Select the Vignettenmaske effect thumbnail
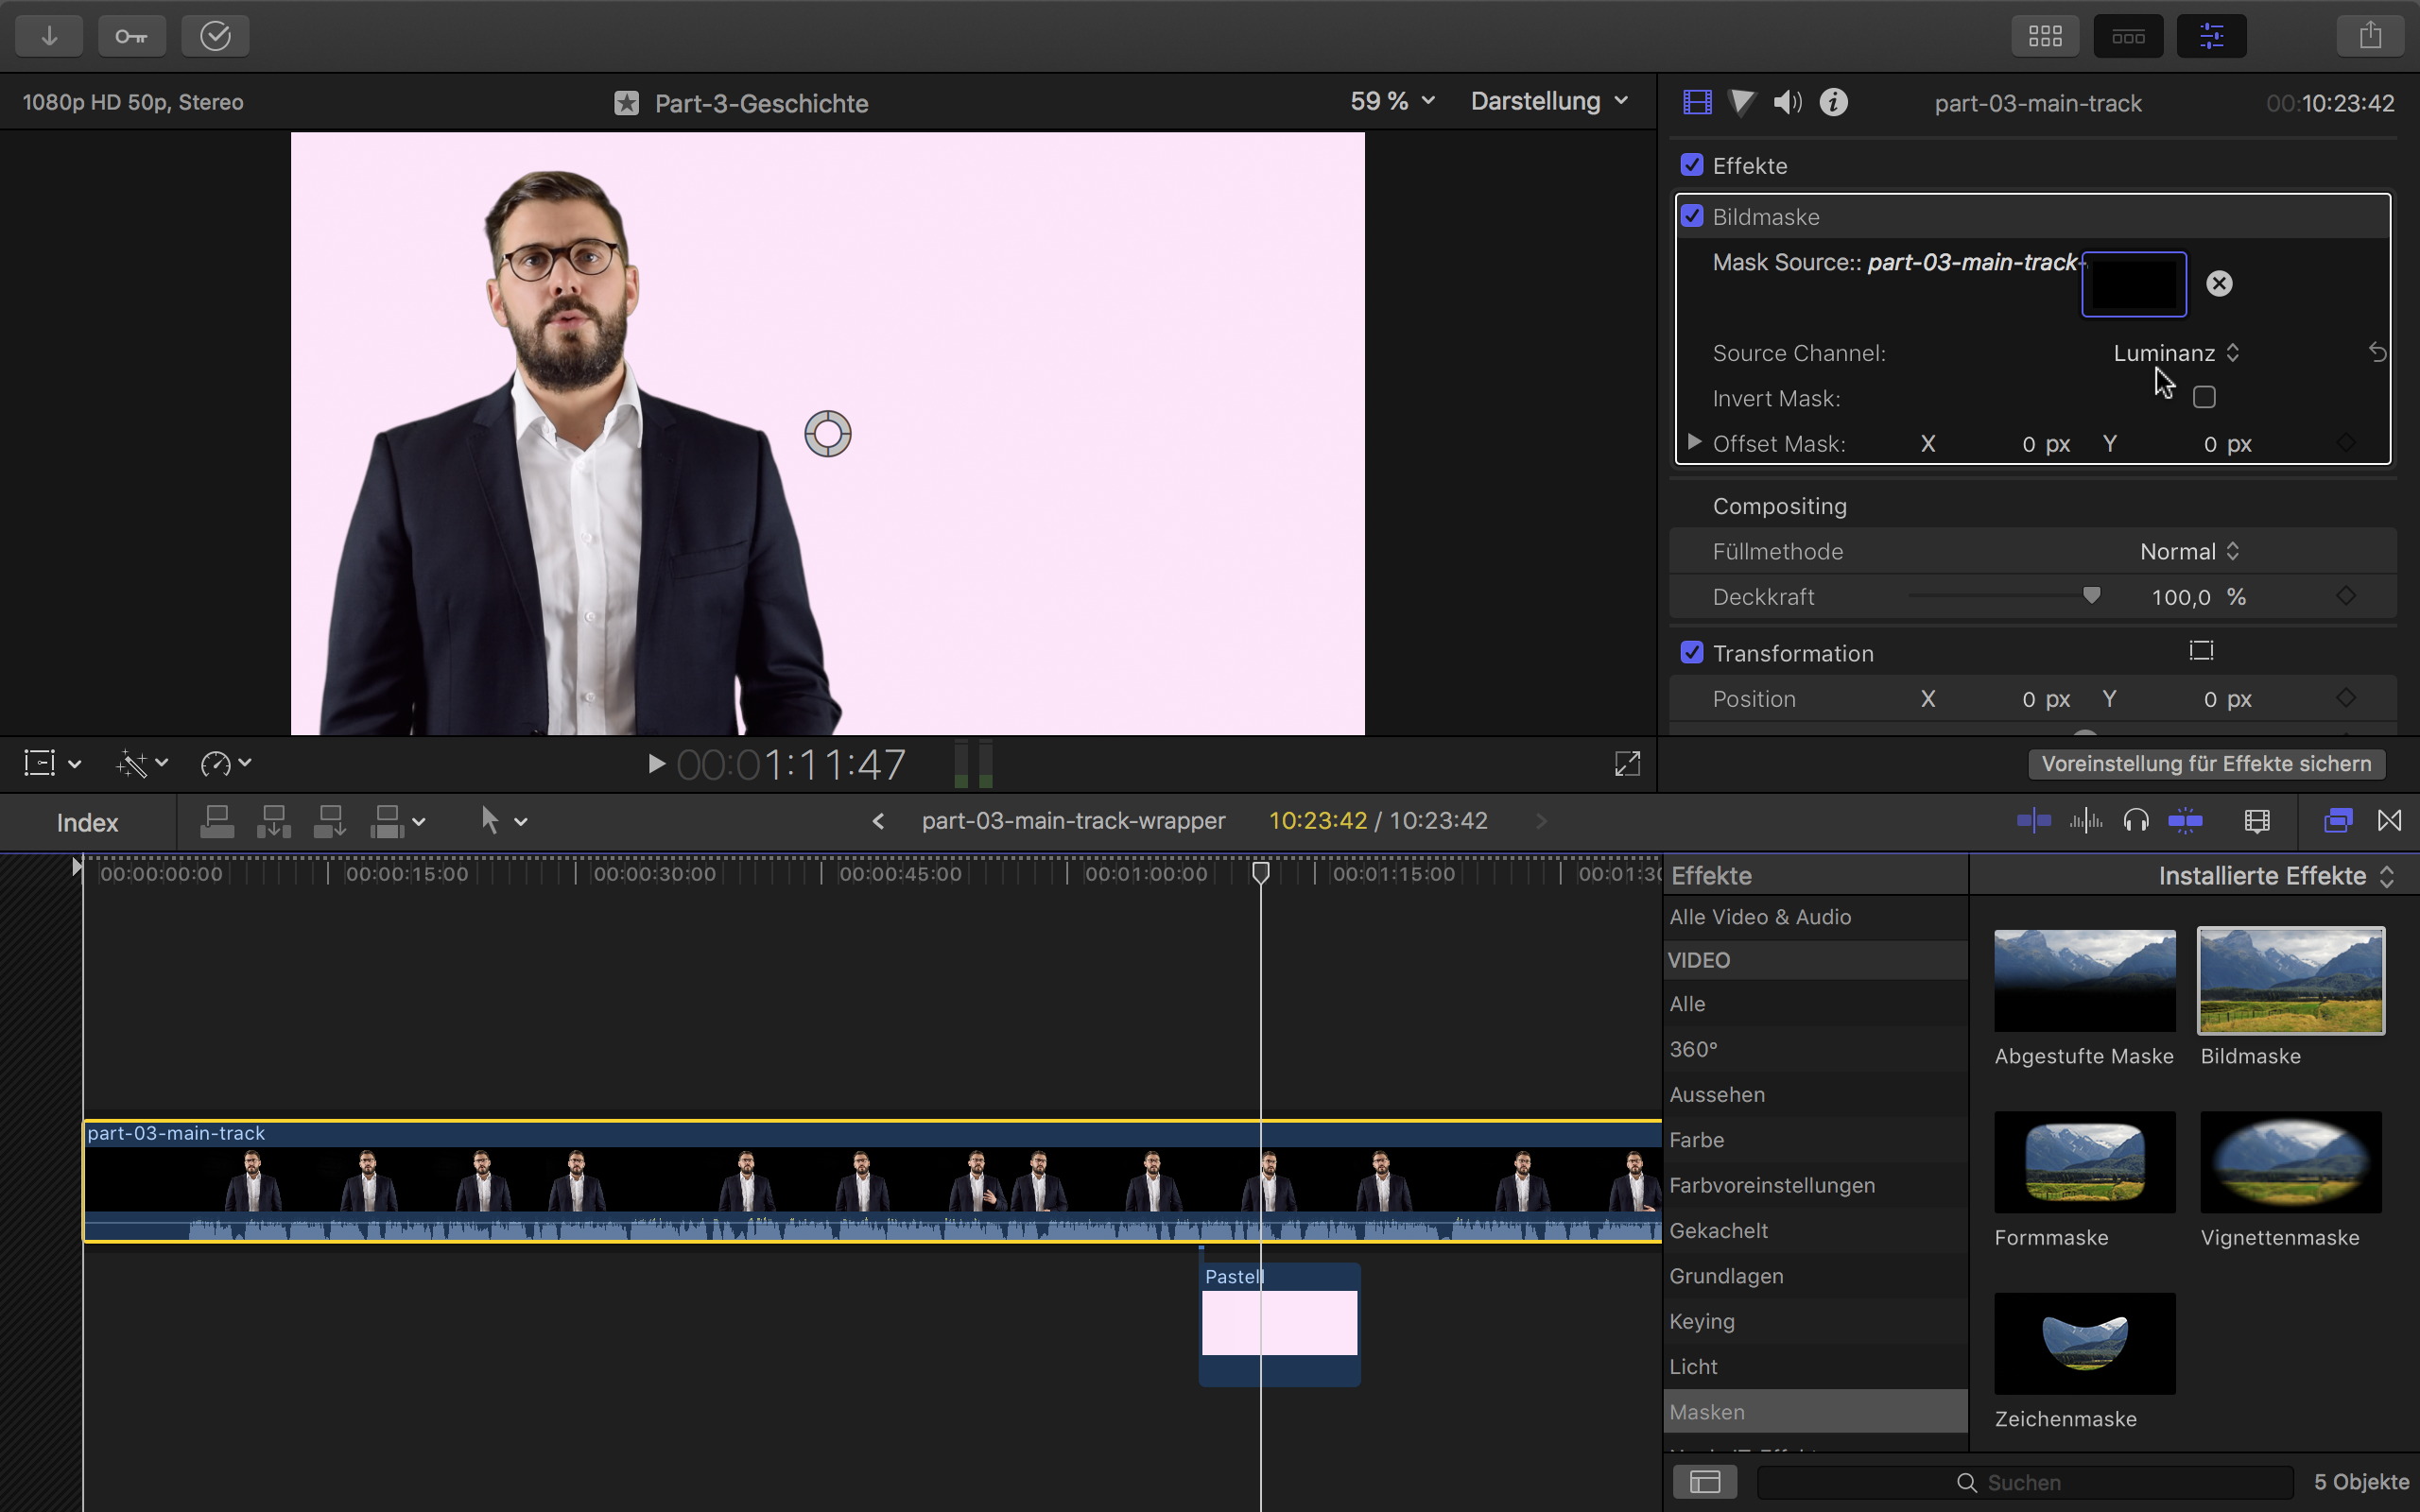This screenshot has width=2420, height=1512. (2290, 1162)
